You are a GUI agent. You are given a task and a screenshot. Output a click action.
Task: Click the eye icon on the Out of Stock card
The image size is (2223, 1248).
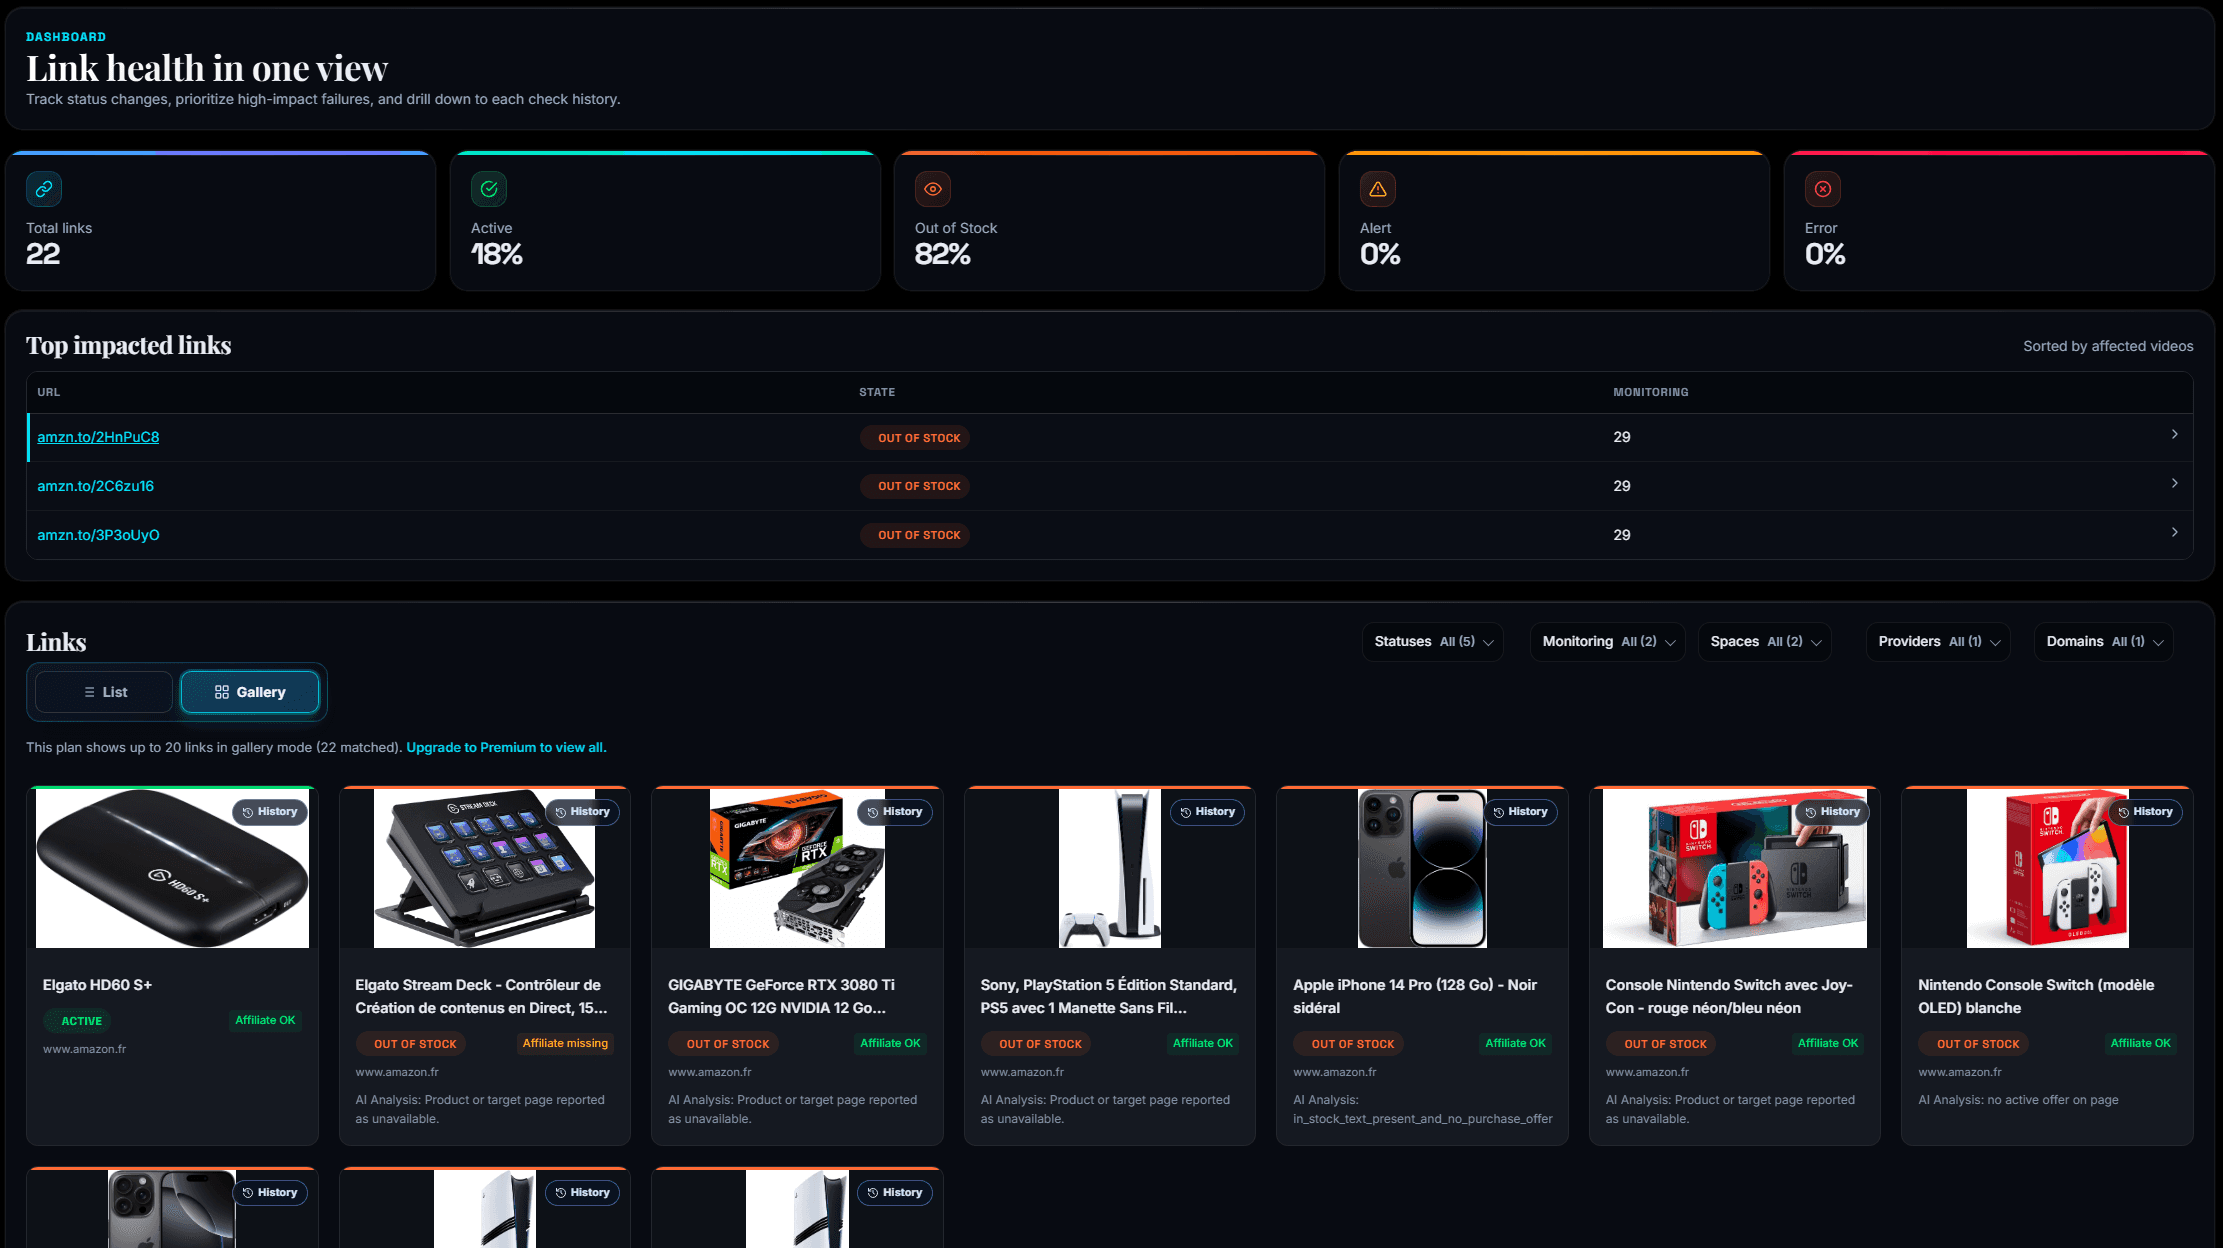[932, 188]
